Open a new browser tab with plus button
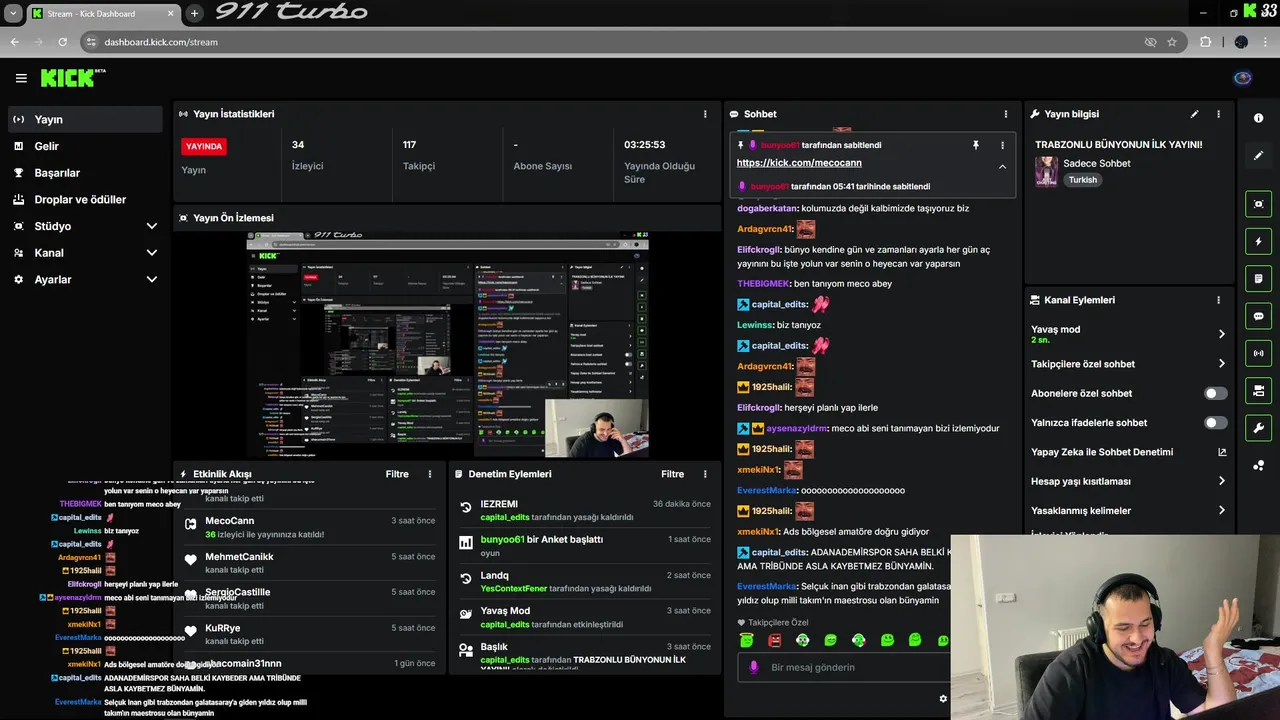Viewport: 1280px width, 720px height. [194, 13]
